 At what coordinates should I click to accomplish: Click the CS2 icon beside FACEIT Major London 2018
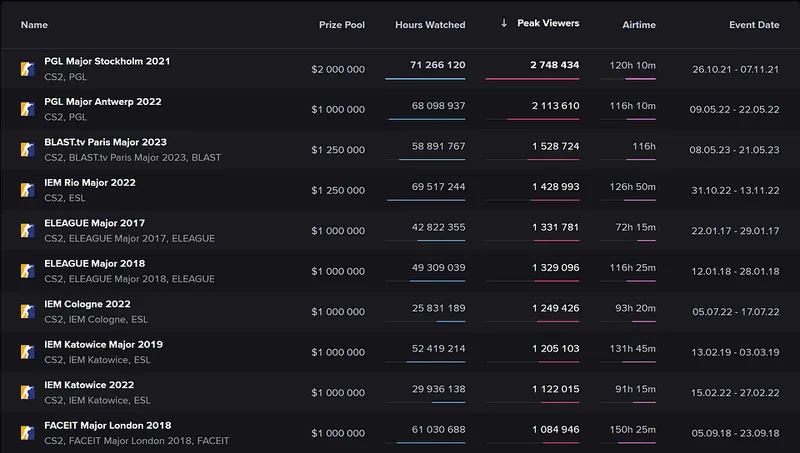(x=28, y=433)
